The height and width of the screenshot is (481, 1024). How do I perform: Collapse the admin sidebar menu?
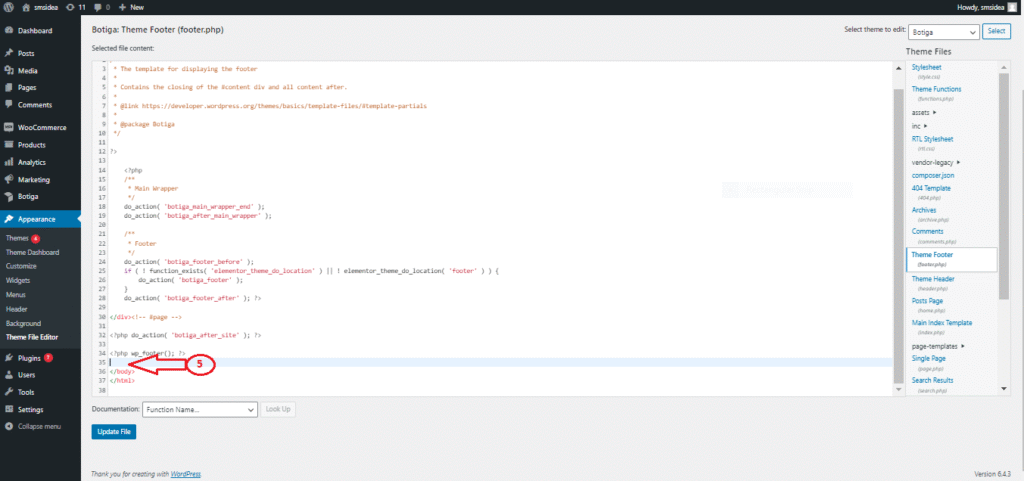click(38, 426)
